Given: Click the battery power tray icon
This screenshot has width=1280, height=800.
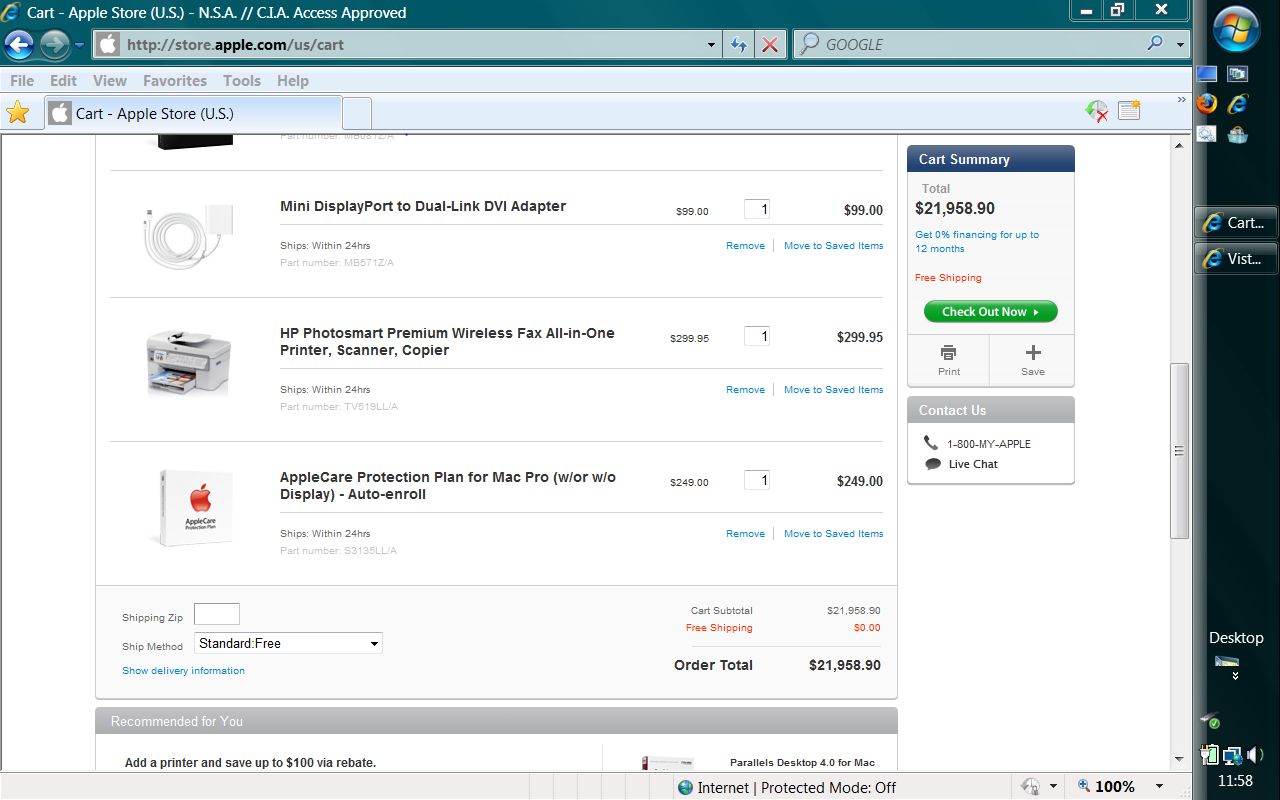Looking at the screenshot, I should tap(1210, 755).
